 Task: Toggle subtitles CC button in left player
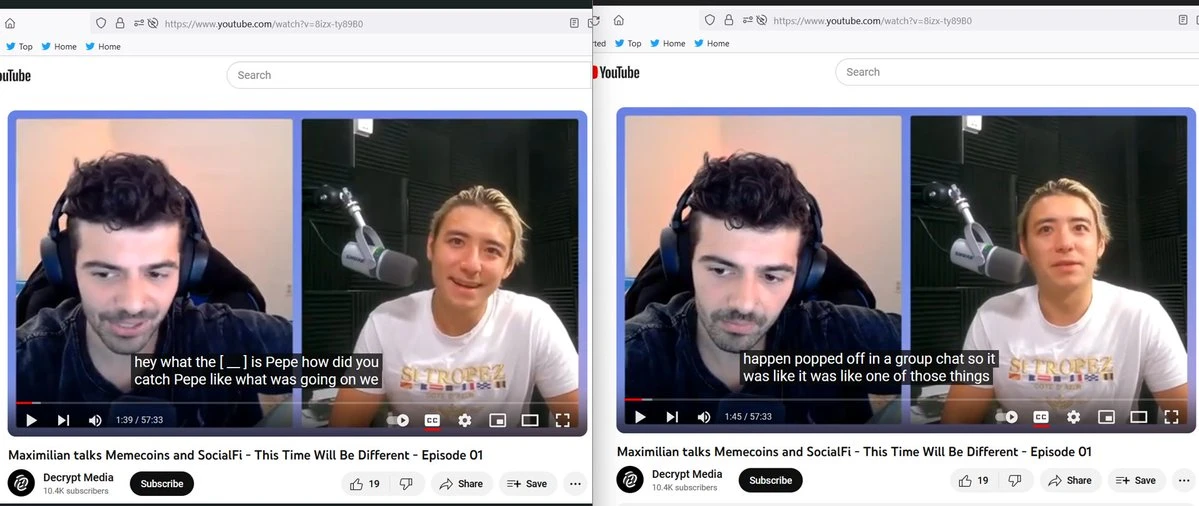tap(432, 420)
